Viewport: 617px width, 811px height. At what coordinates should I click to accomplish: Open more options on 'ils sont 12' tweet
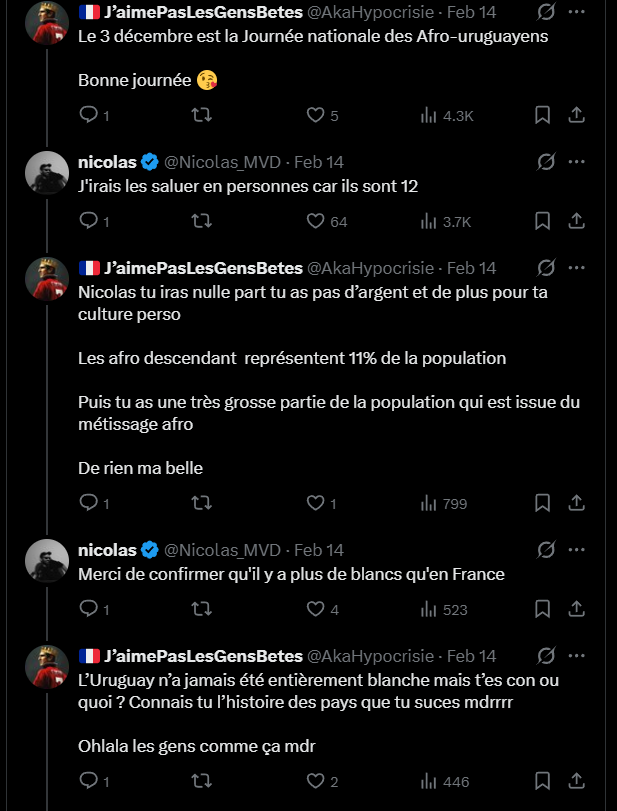(577, 161)
